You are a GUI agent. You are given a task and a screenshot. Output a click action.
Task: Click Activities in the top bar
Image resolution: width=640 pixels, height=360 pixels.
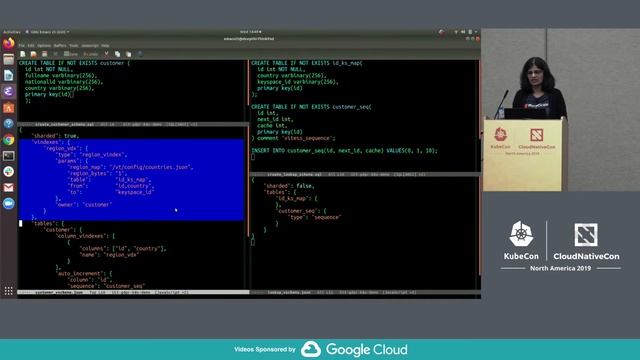click(x=12, y=32)
